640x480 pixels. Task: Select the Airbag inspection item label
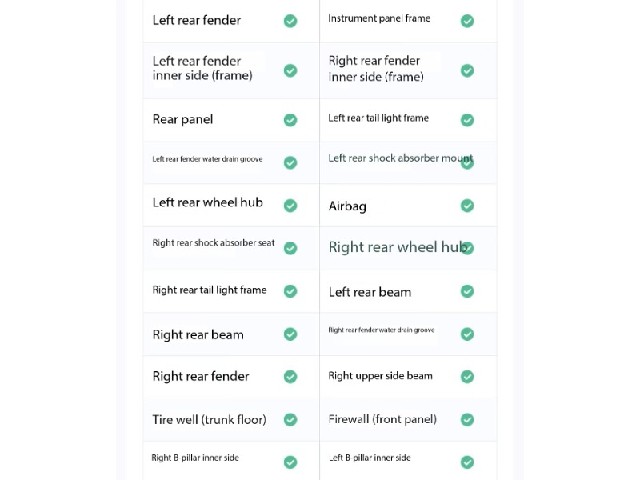point(347,206)
